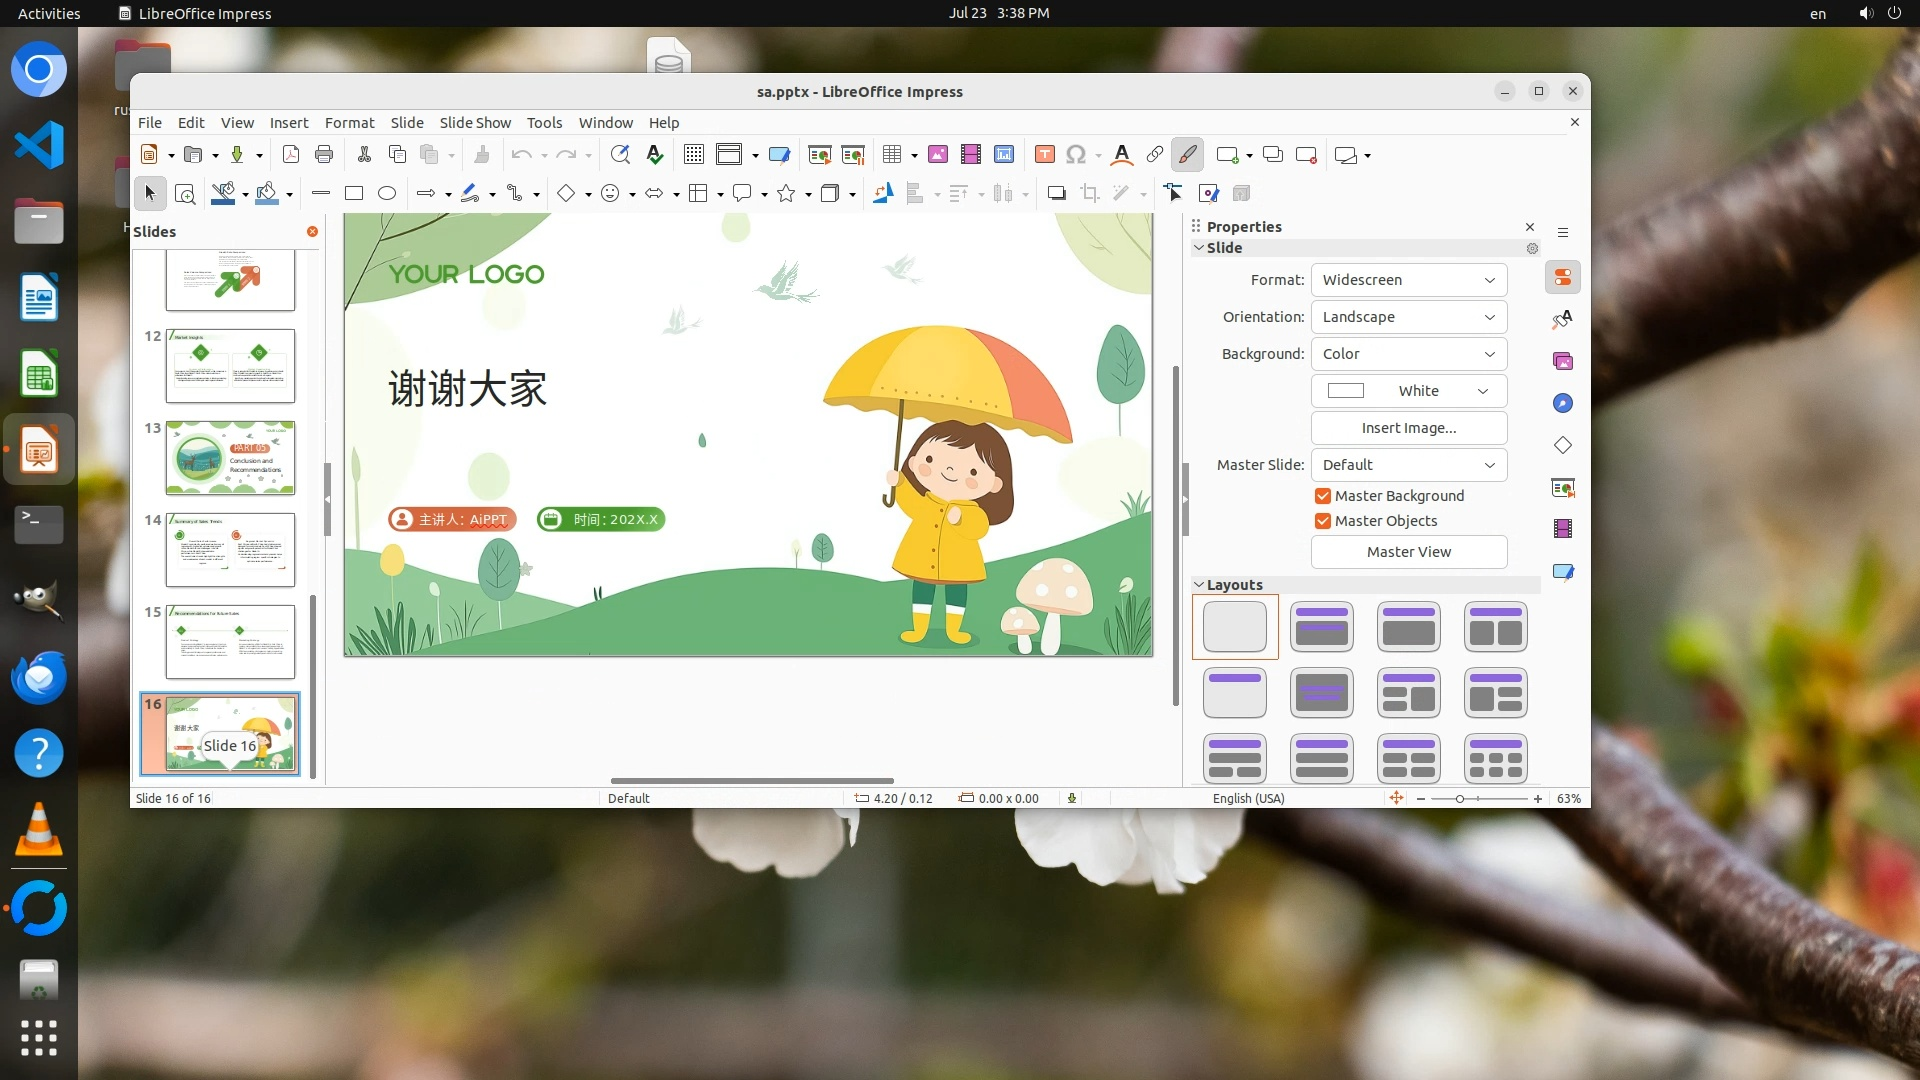Click the Insert Table icon
The width and height of the screenshot is (1920, 1080).
tap(892, 154)
